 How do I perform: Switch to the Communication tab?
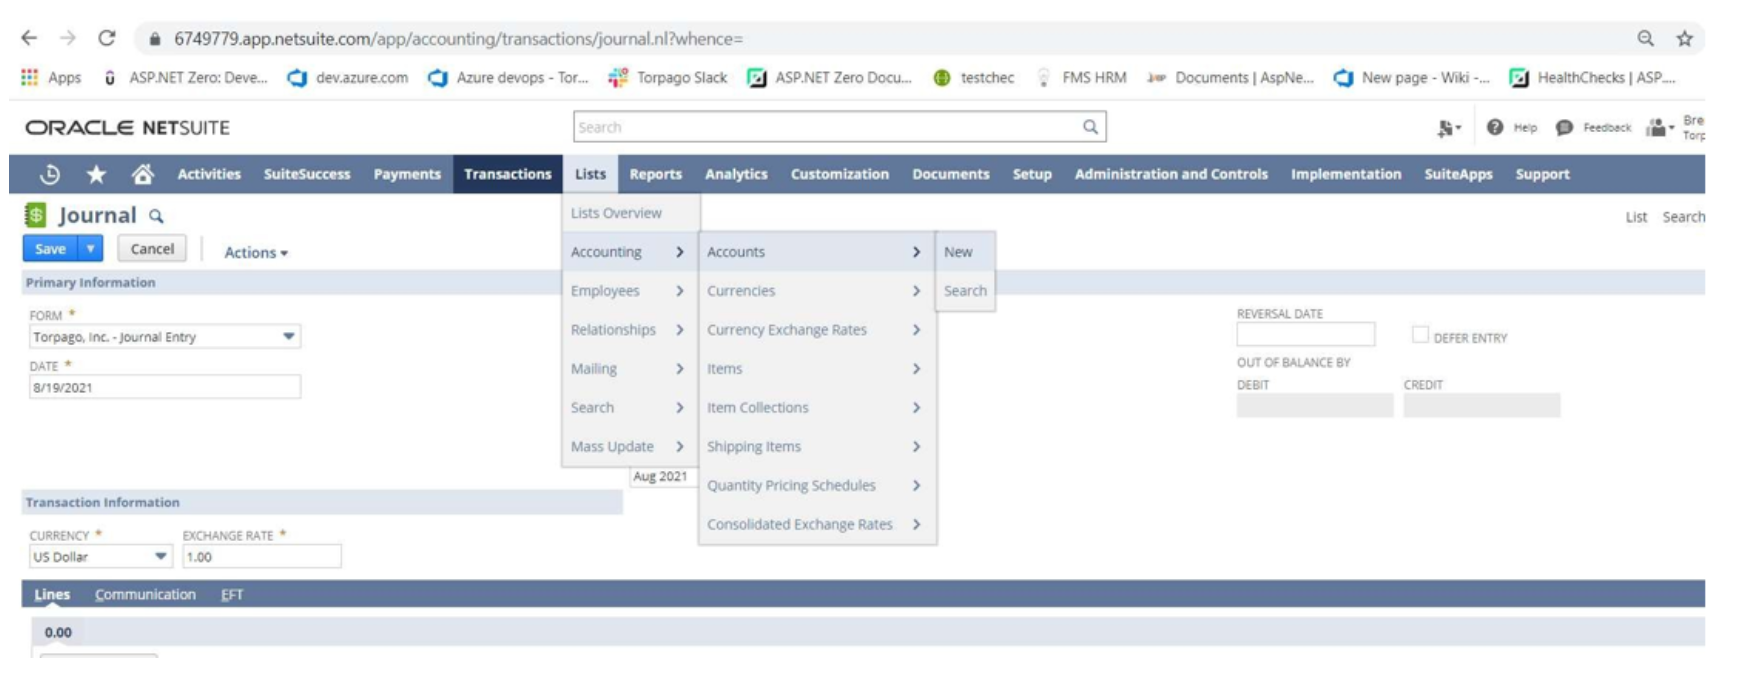click(x=145, y=594)
